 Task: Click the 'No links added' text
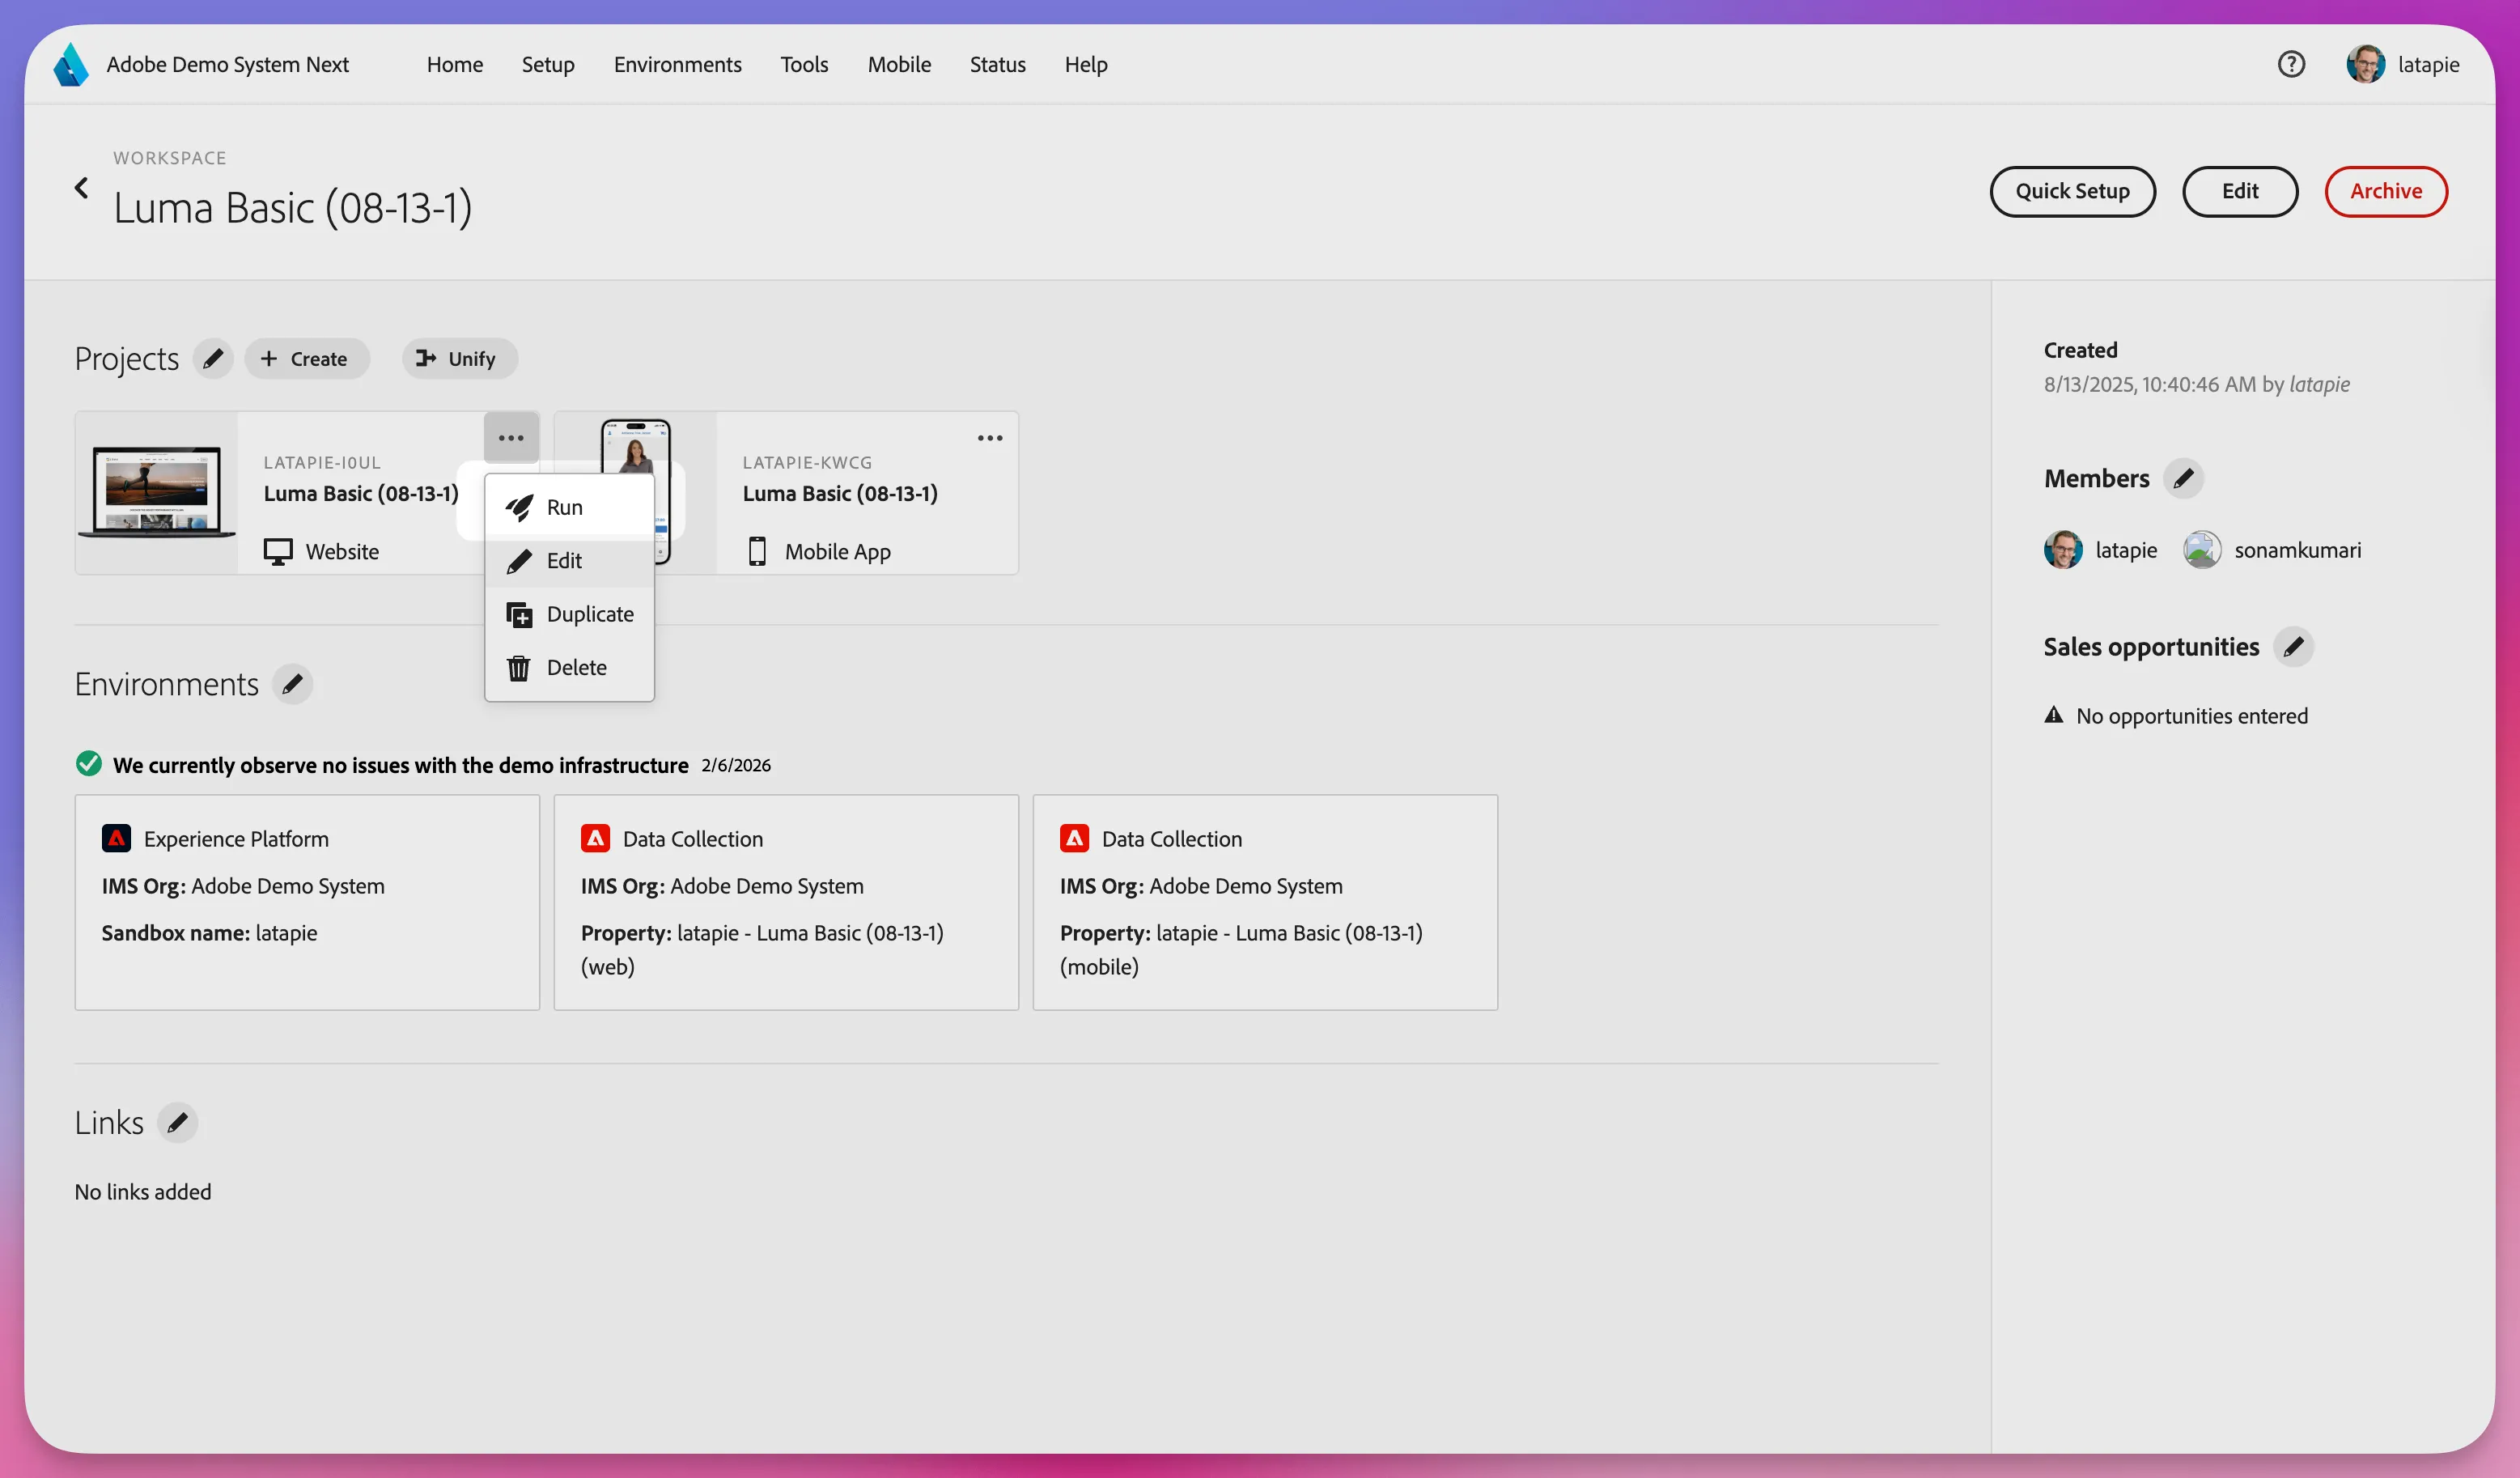(x=143, y=1193)
